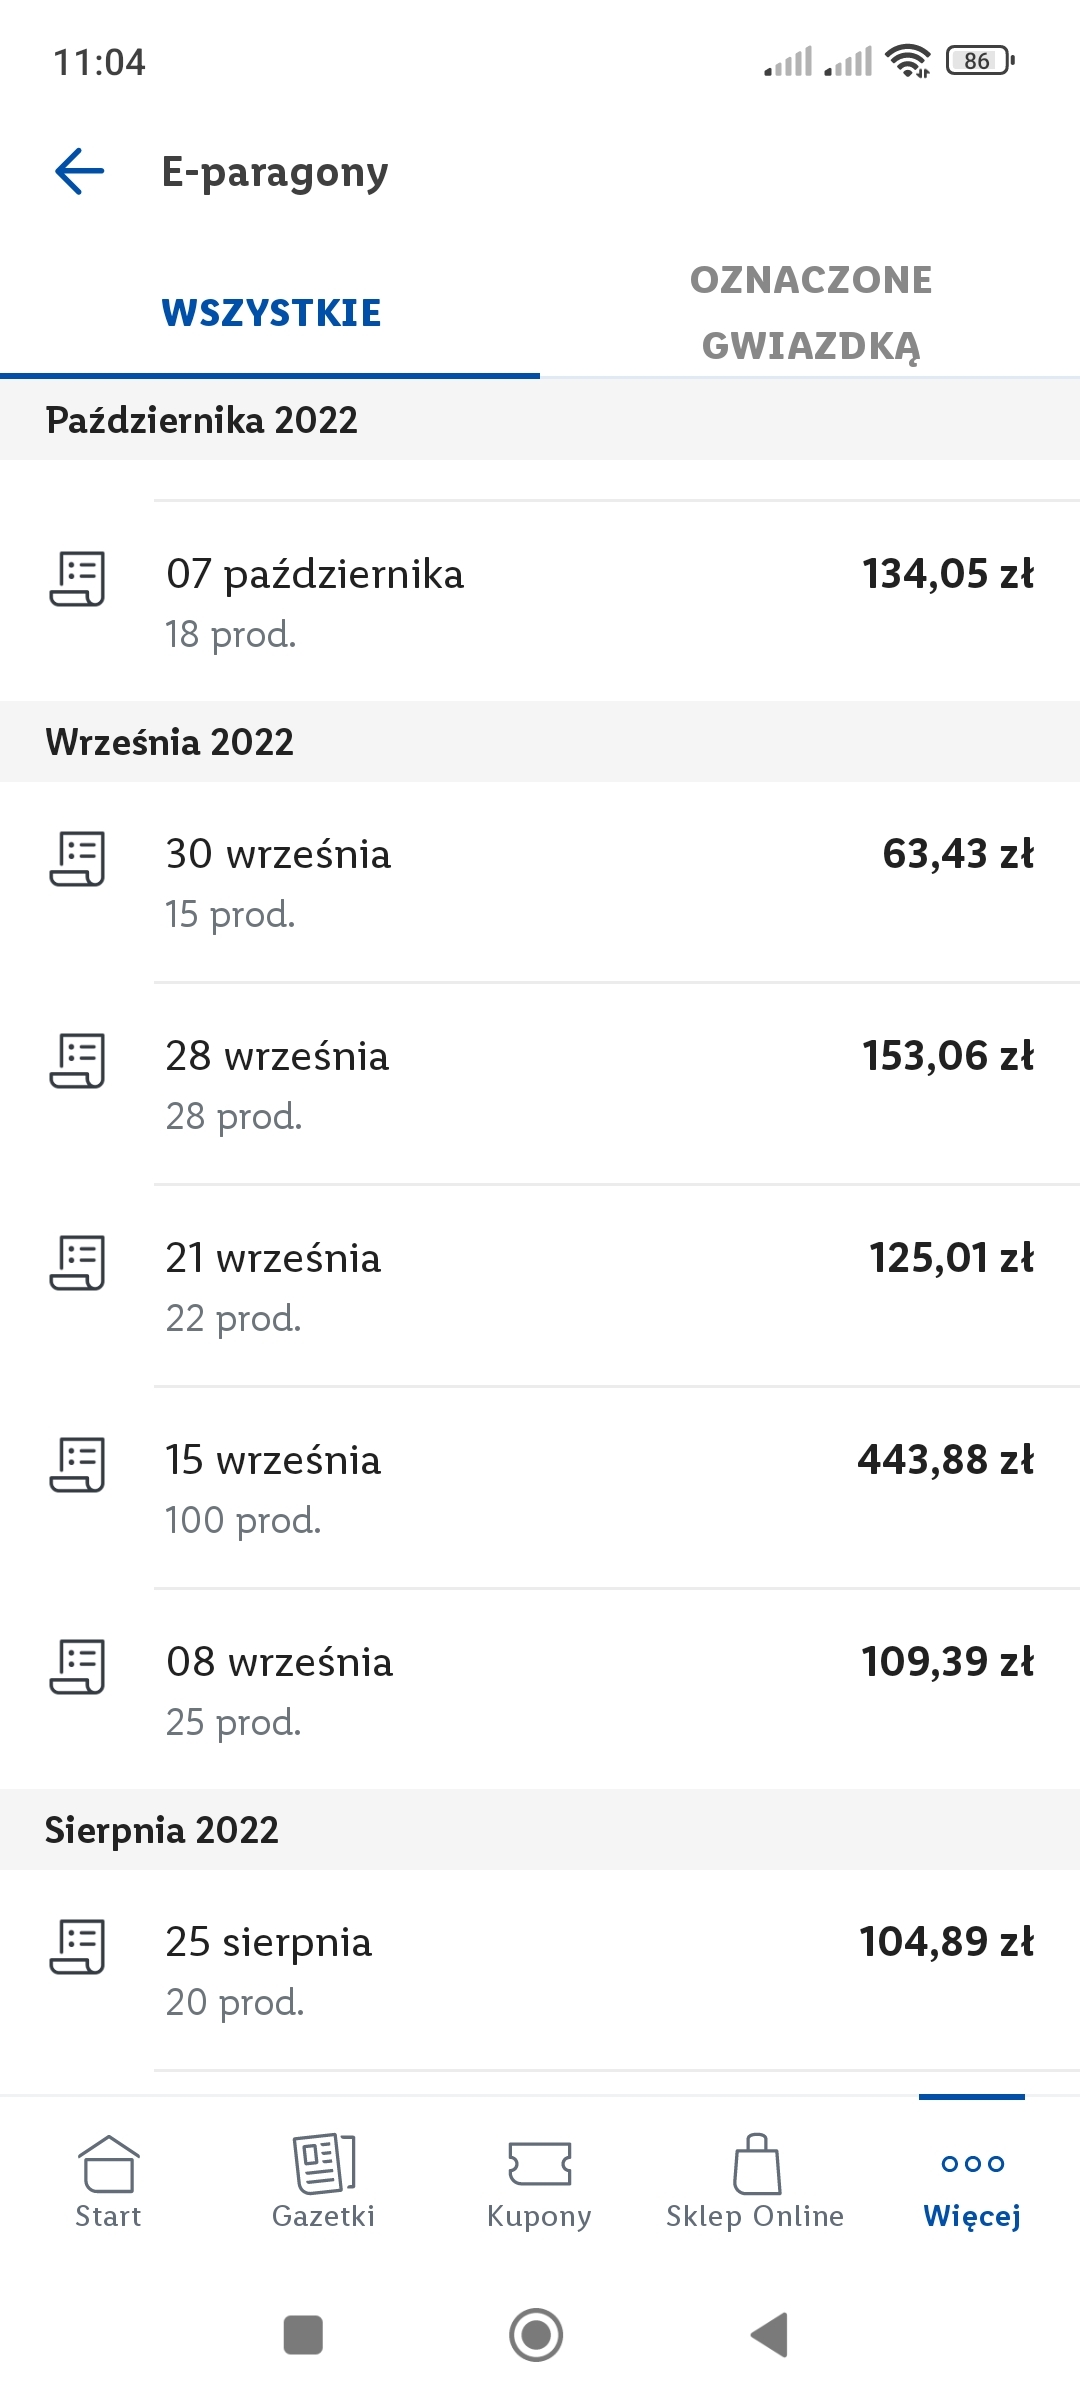Tap the Więcej three-dots icon
The image size is (1080, 2400).
coord(972,2164)
